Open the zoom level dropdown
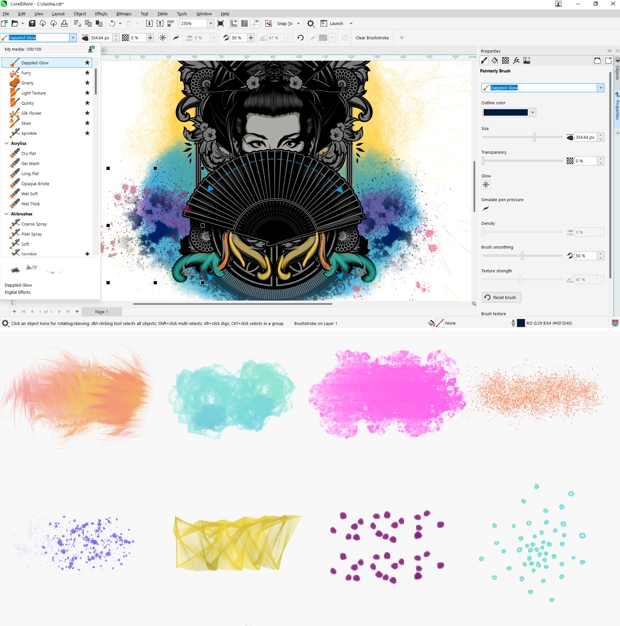Screen dimensions: 620x626 click(210, 24)
